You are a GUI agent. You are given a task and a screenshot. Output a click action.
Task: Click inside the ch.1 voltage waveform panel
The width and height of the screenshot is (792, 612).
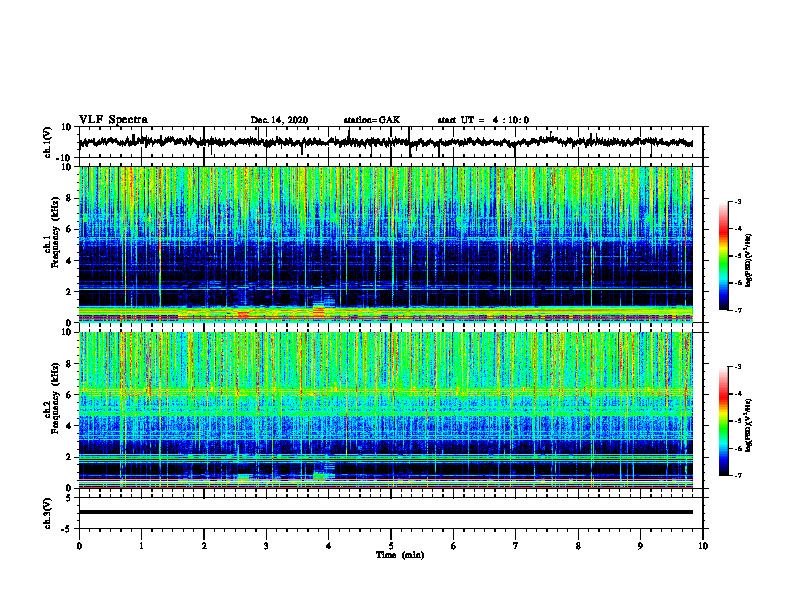(390, 142)
